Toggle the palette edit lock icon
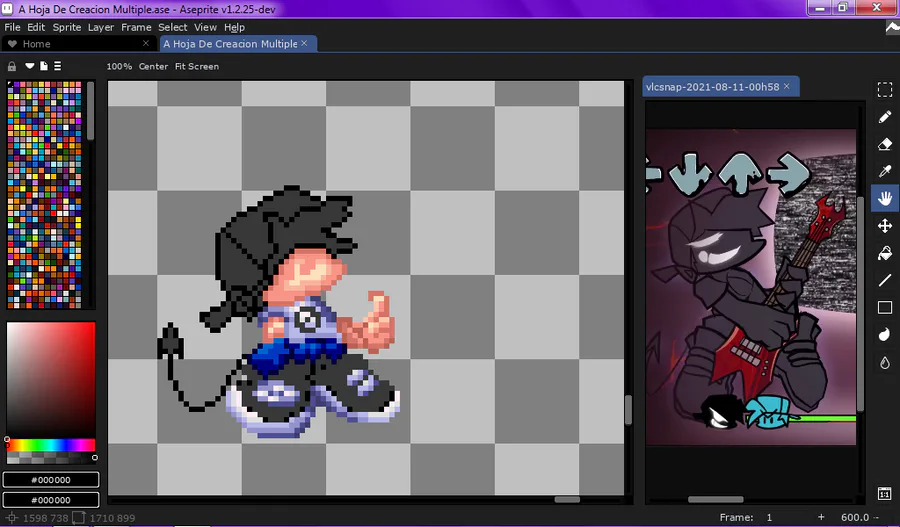The height and width of the screenshot is (527, 900). (11, 66)
